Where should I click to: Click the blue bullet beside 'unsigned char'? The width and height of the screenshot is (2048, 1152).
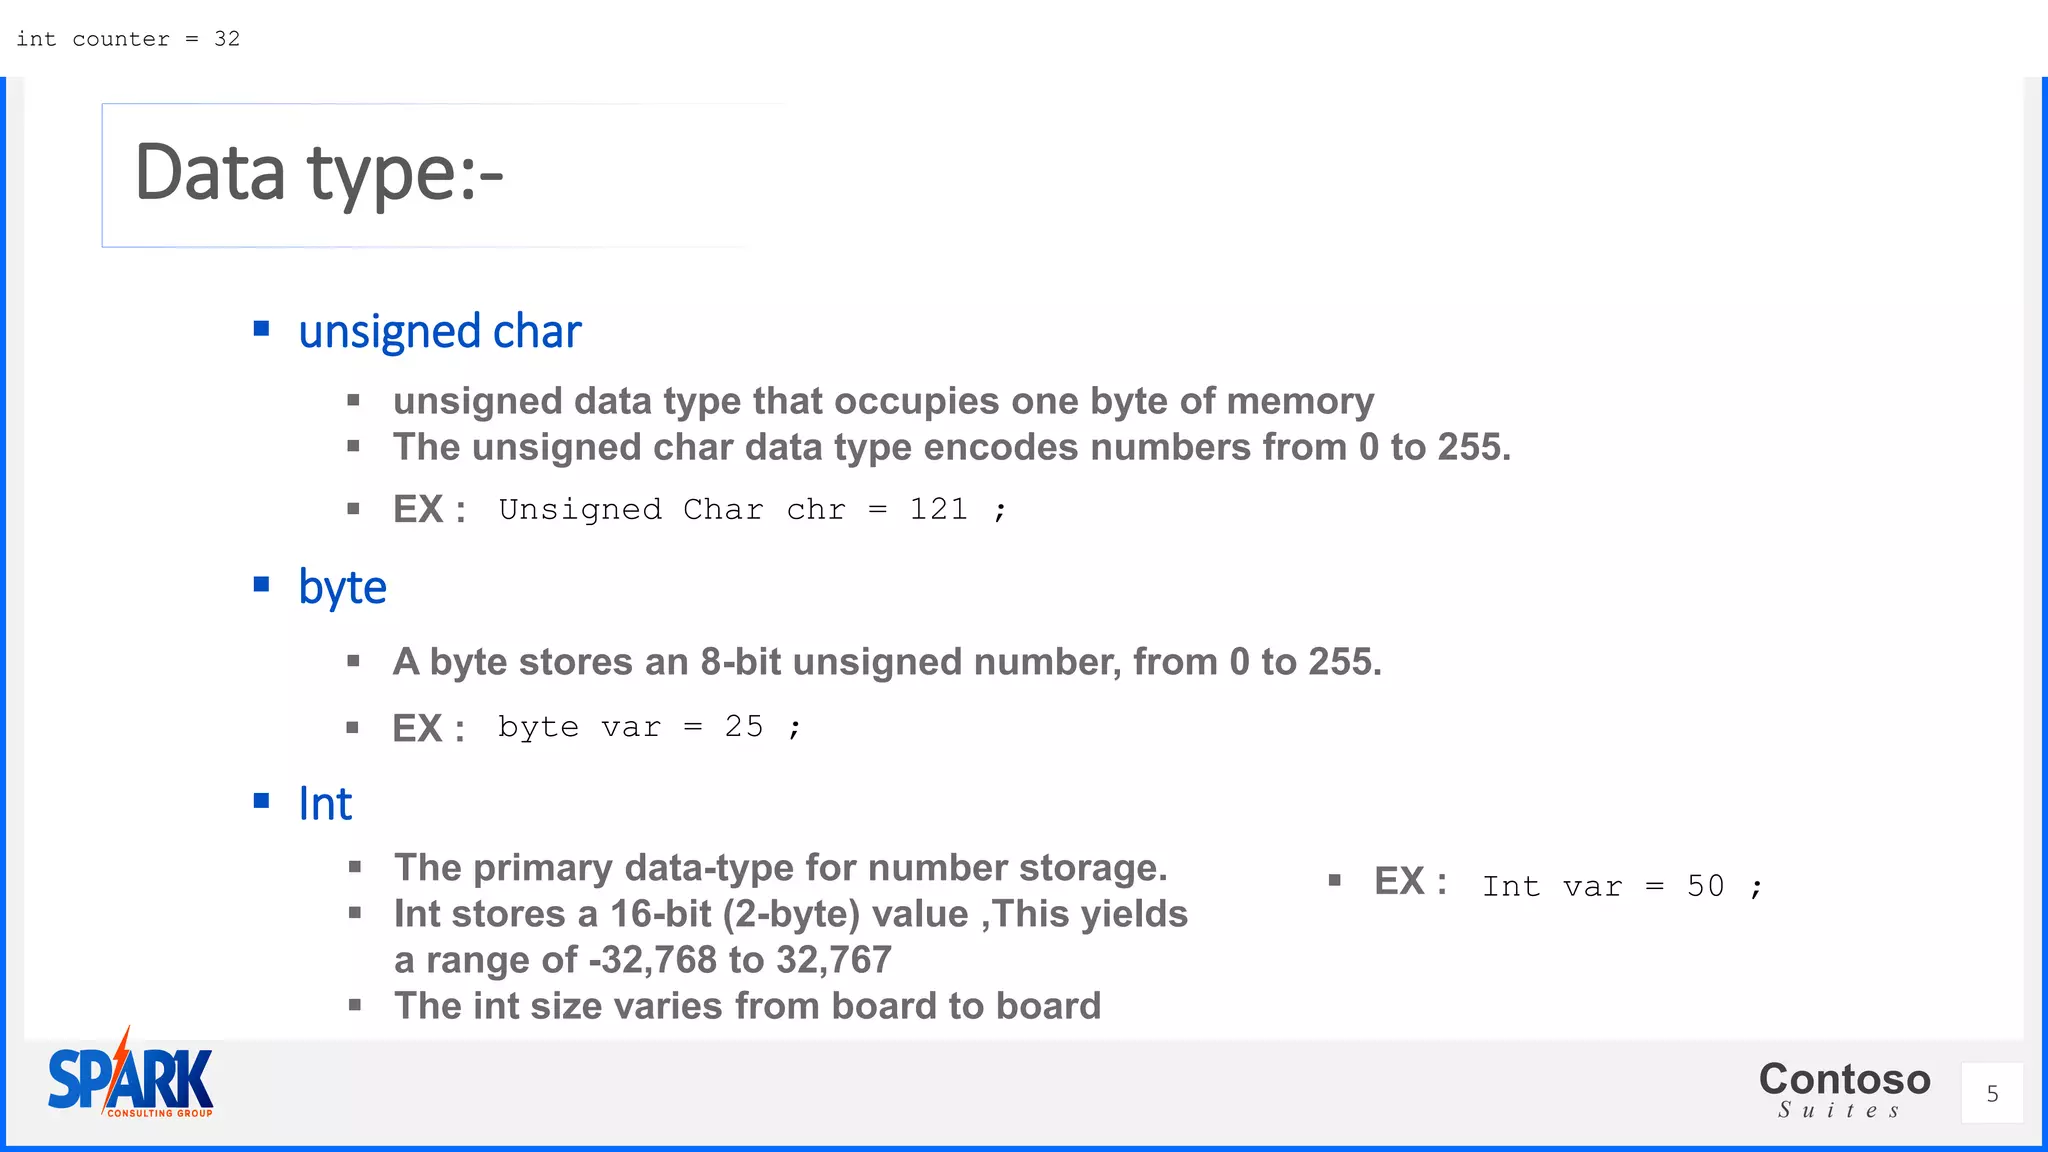(262, 328)
